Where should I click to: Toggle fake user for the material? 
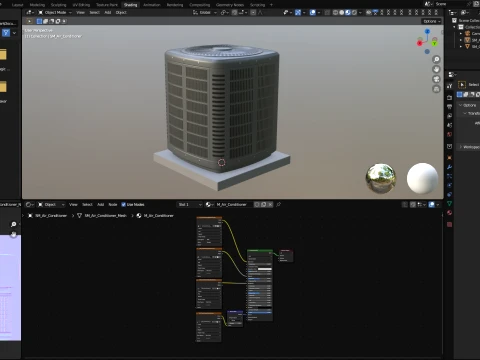pos(257,204)
